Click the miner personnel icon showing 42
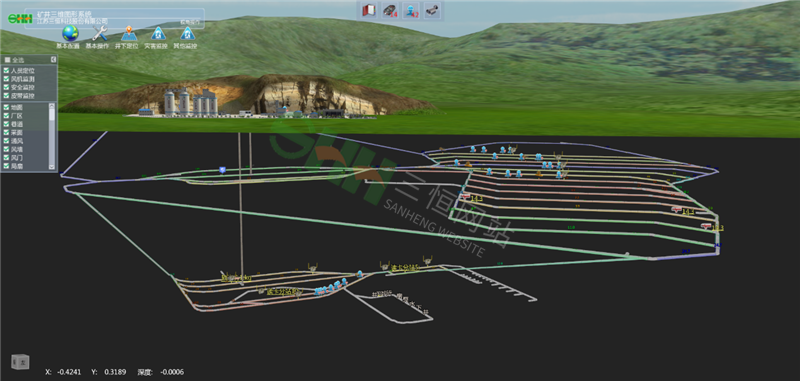Image resolution: width=800 pixels, height=381 pixels. (411, 10)
